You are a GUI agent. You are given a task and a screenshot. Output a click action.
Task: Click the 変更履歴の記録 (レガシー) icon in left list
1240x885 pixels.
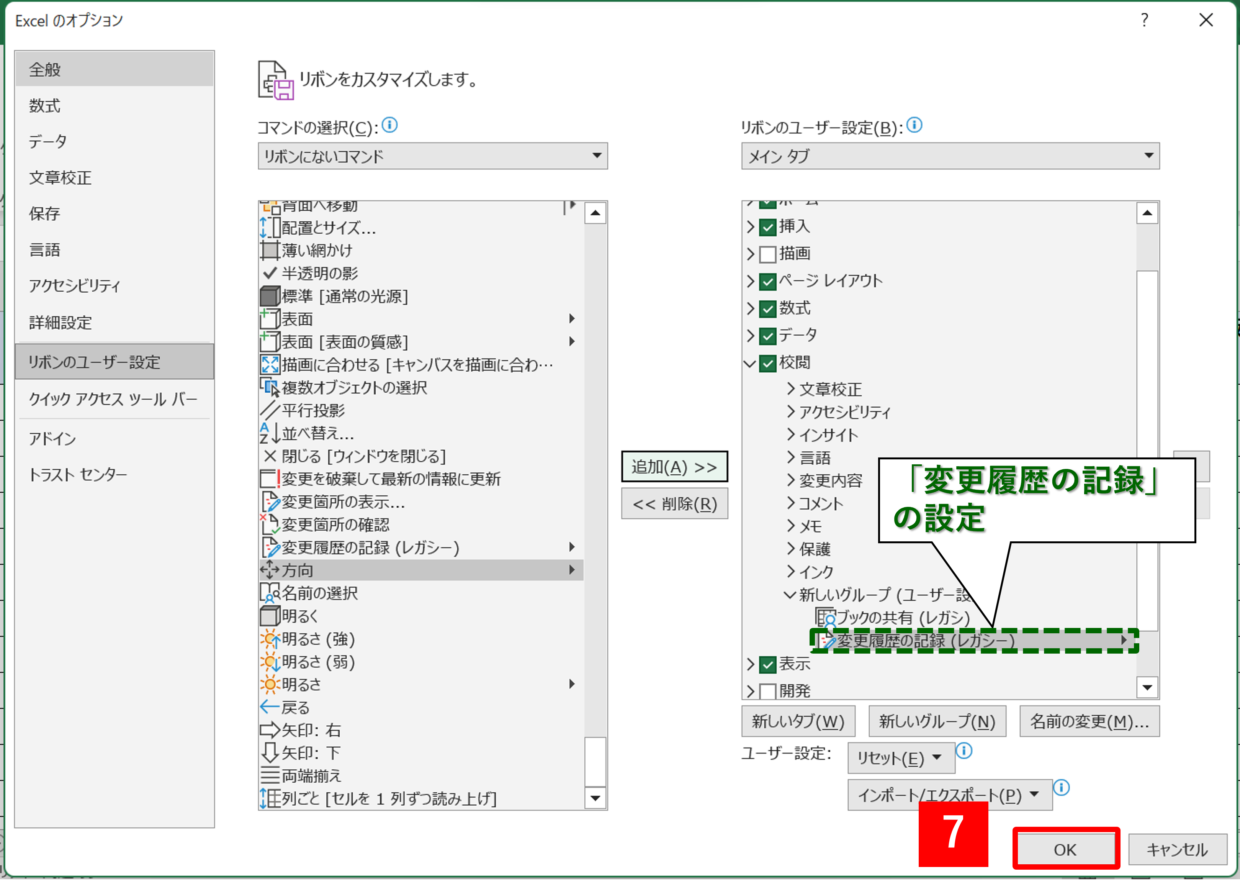pyautogui.click(x=270, y=547)
